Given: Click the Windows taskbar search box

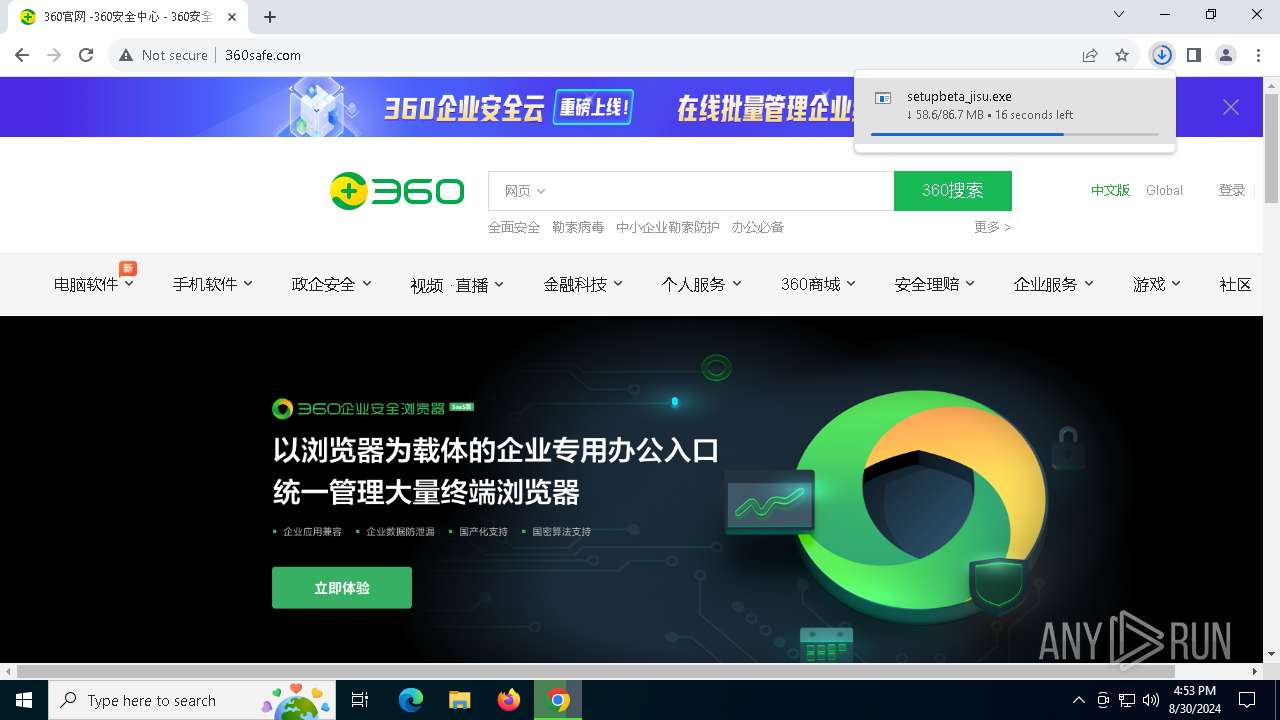Looking at the screenshot, I should click(x=190, y=700).
